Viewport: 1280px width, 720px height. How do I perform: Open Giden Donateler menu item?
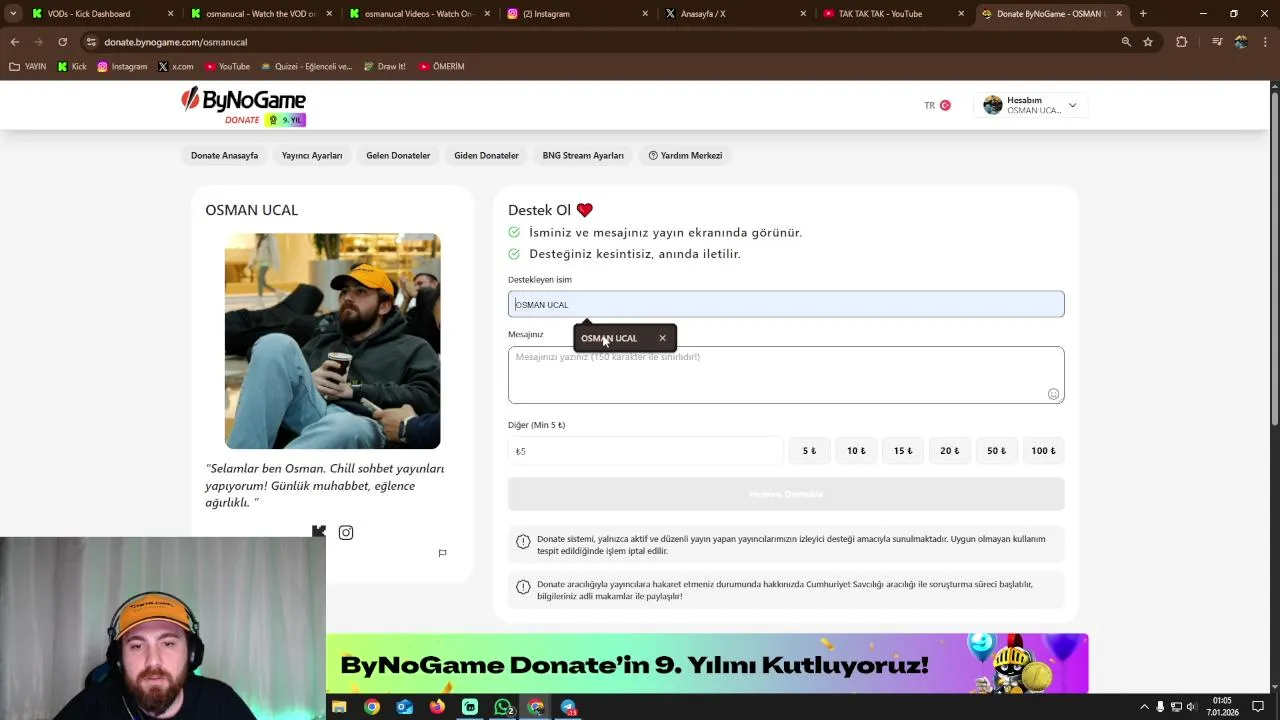click(x=486, y=155)
